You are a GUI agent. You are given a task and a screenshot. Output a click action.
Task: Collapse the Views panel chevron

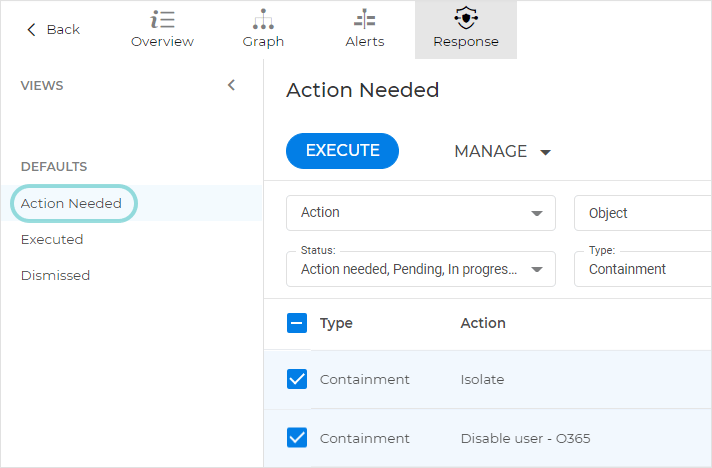(231, 85)
